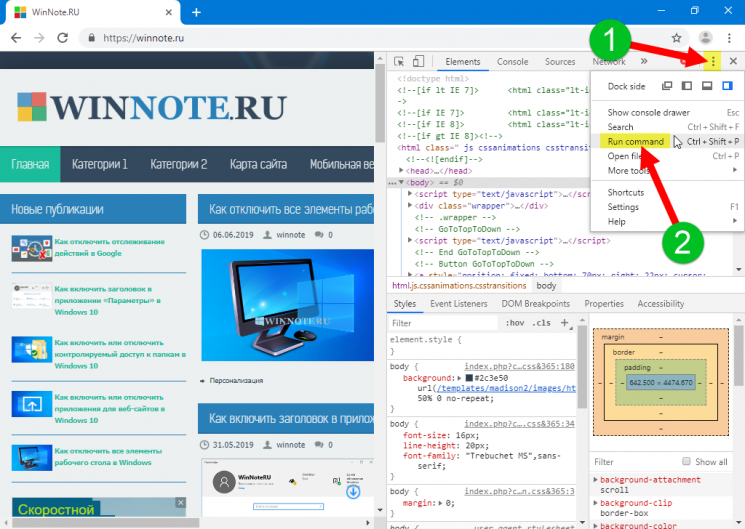Check the Show all checkbox
745x529 pixels.
pyautogui.click(x=686, y=461)
